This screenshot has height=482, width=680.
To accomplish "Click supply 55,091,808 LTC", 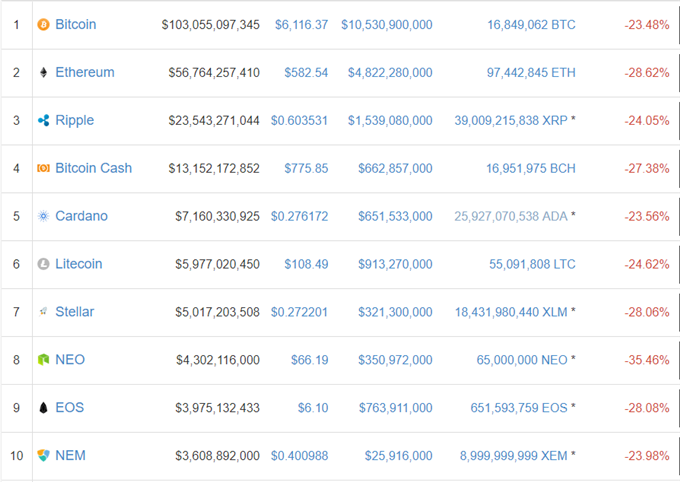I will (x=532, y=264).
